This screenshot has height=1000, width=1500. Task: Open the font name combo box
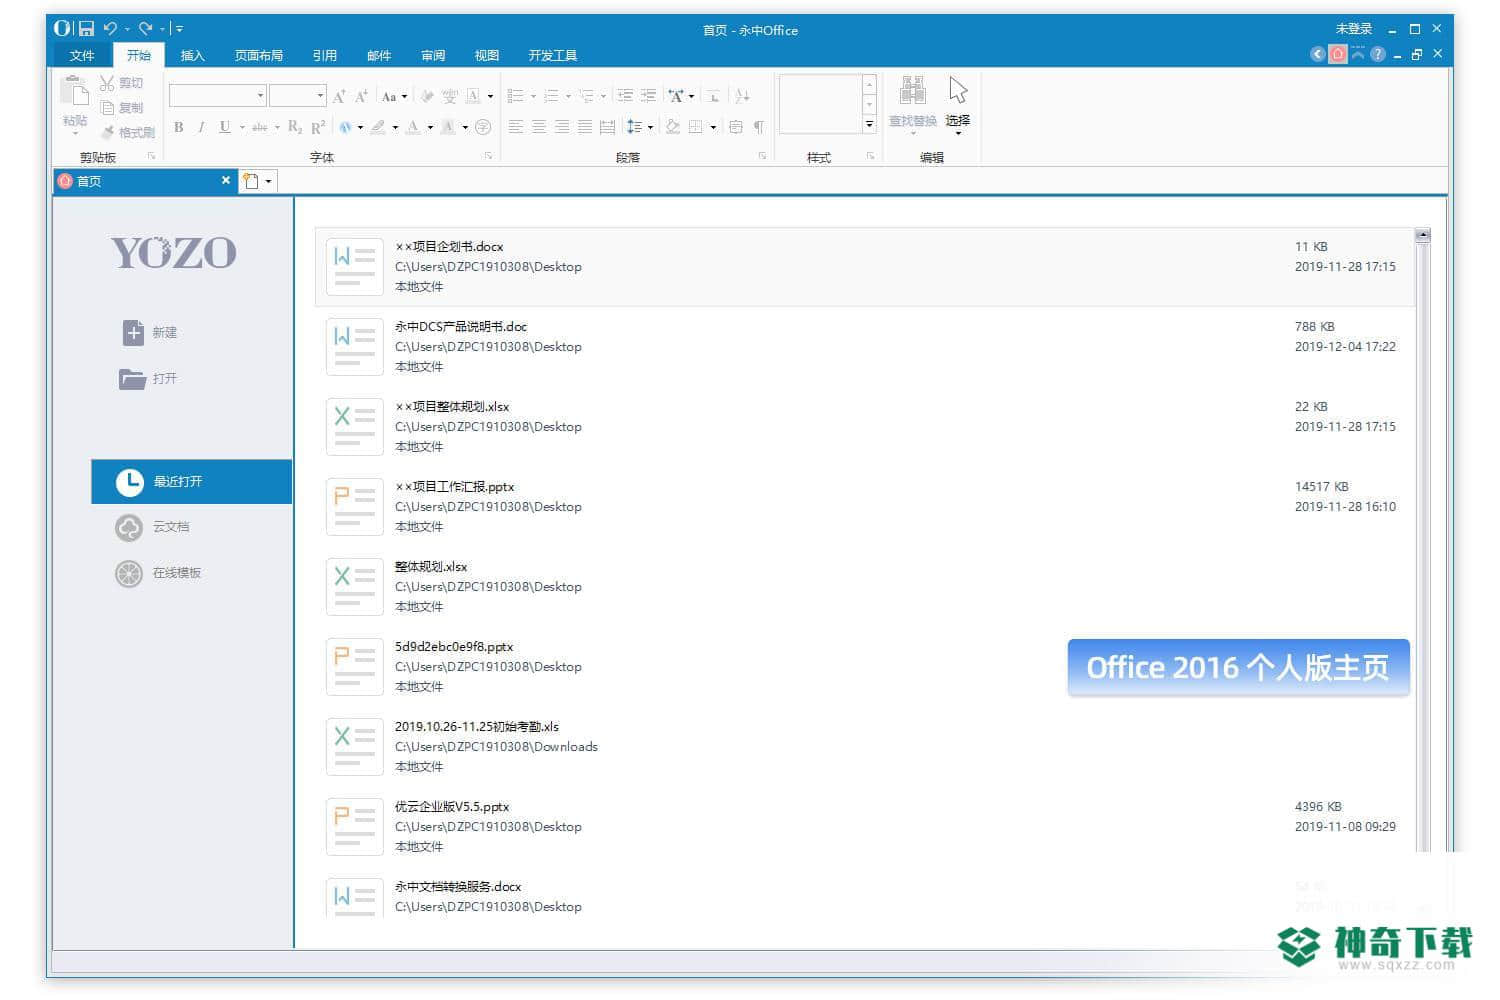pos(217,96)
